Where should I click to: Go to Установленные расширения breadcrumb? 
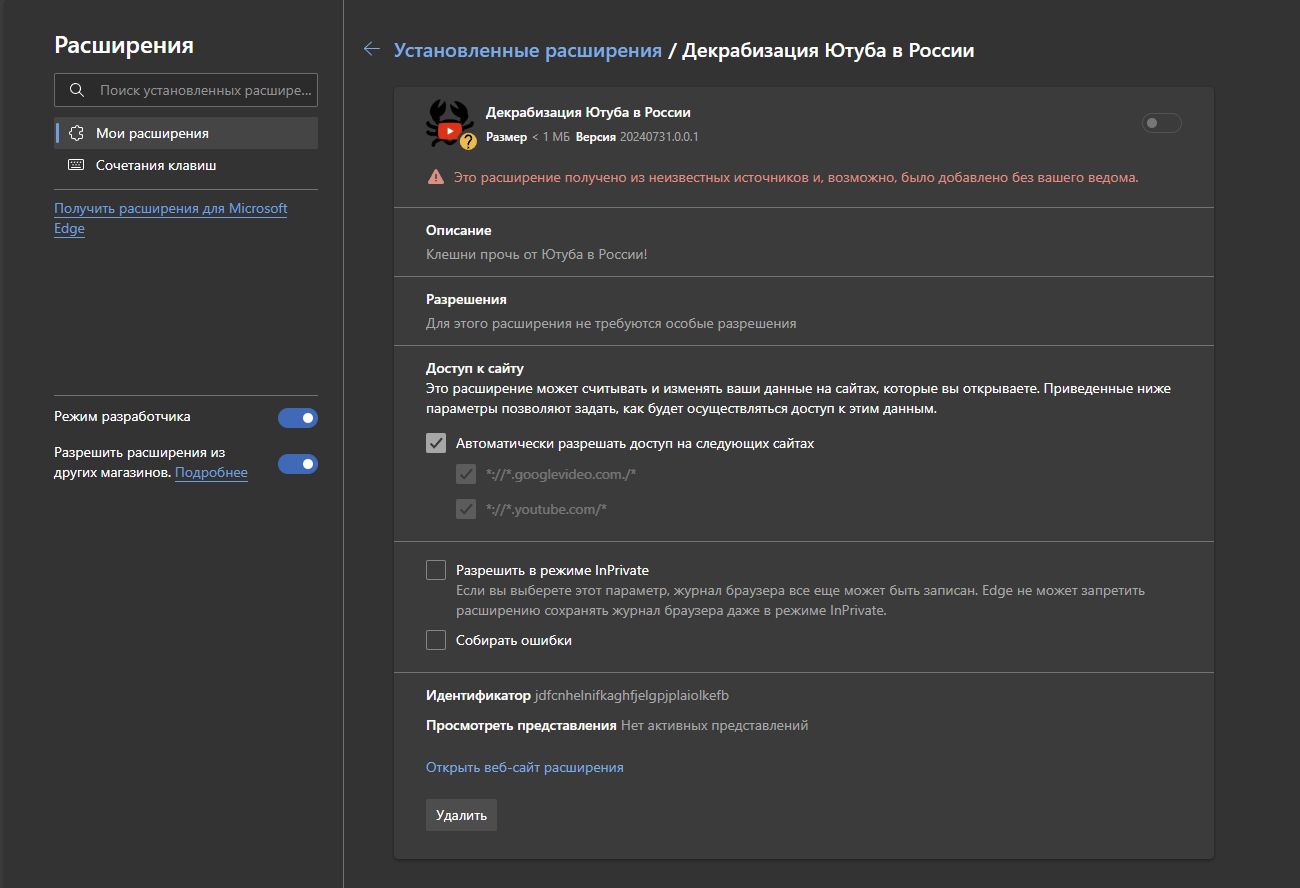(x=528, y=50)
